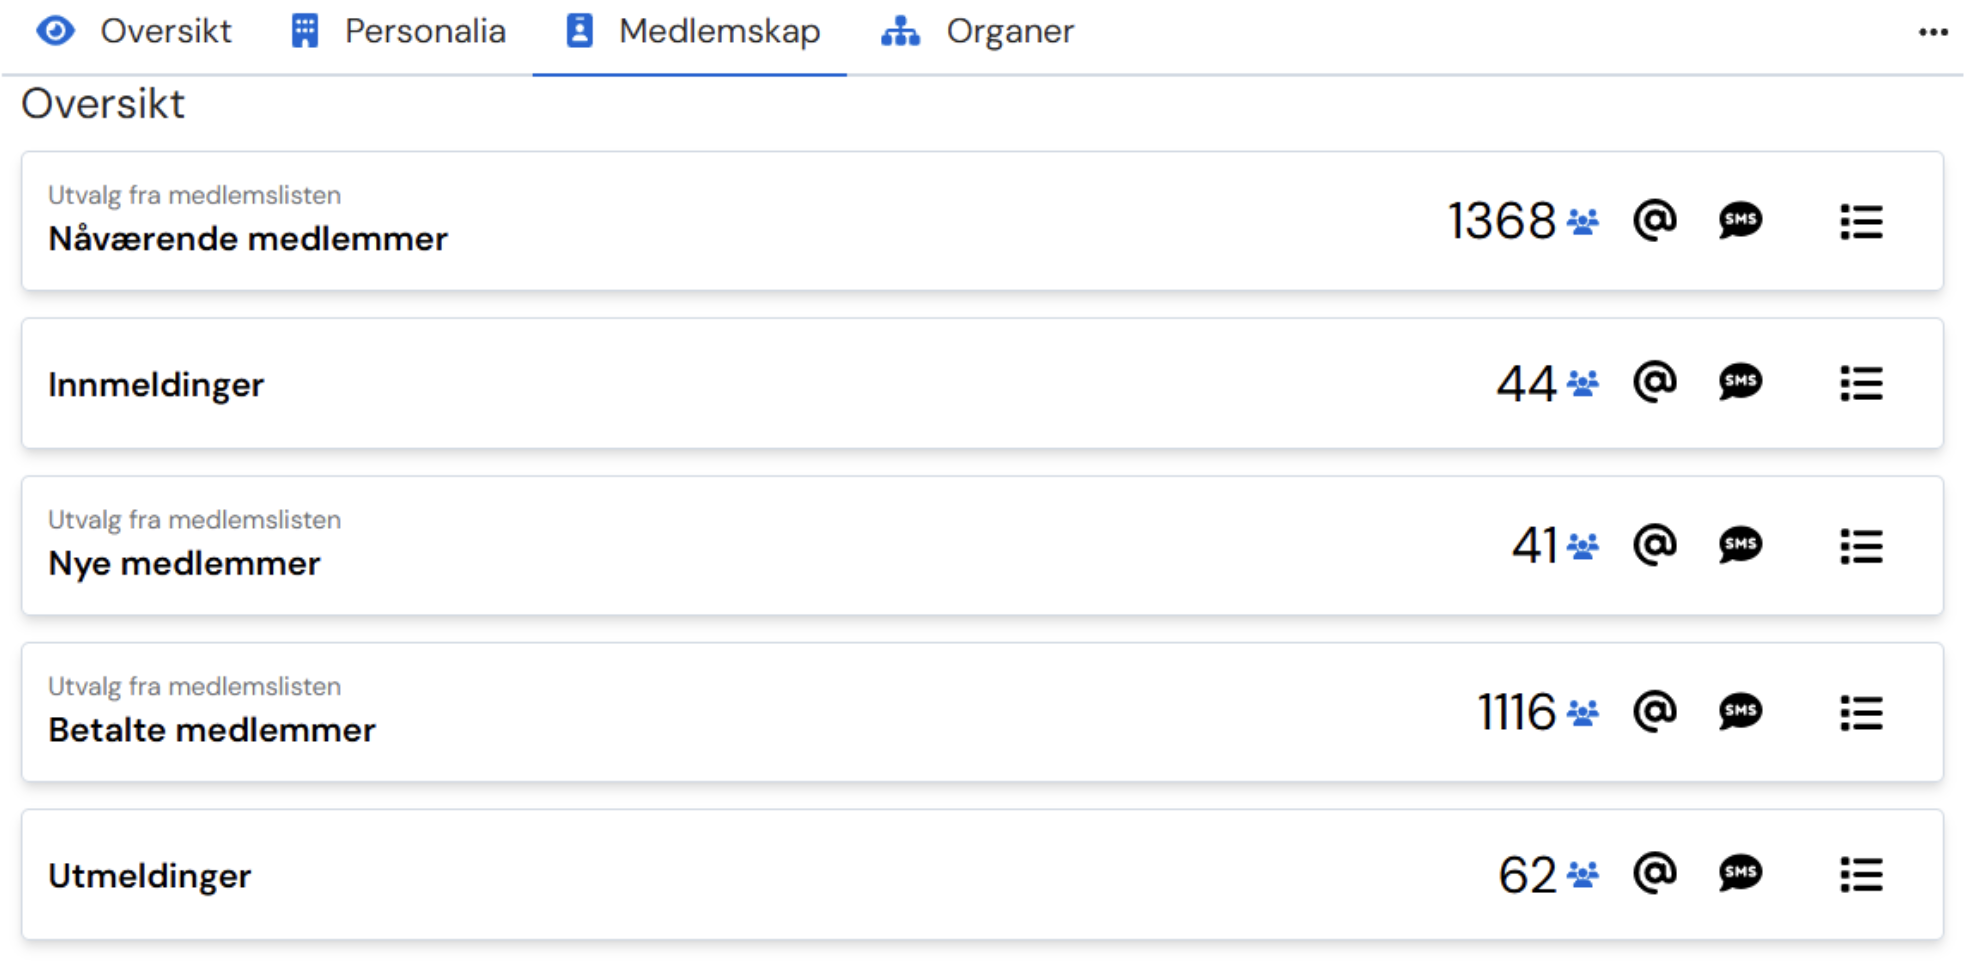Send SMS to Nye medlemmer
Screen dimensions: 1970x968
tap(1740, 545)
